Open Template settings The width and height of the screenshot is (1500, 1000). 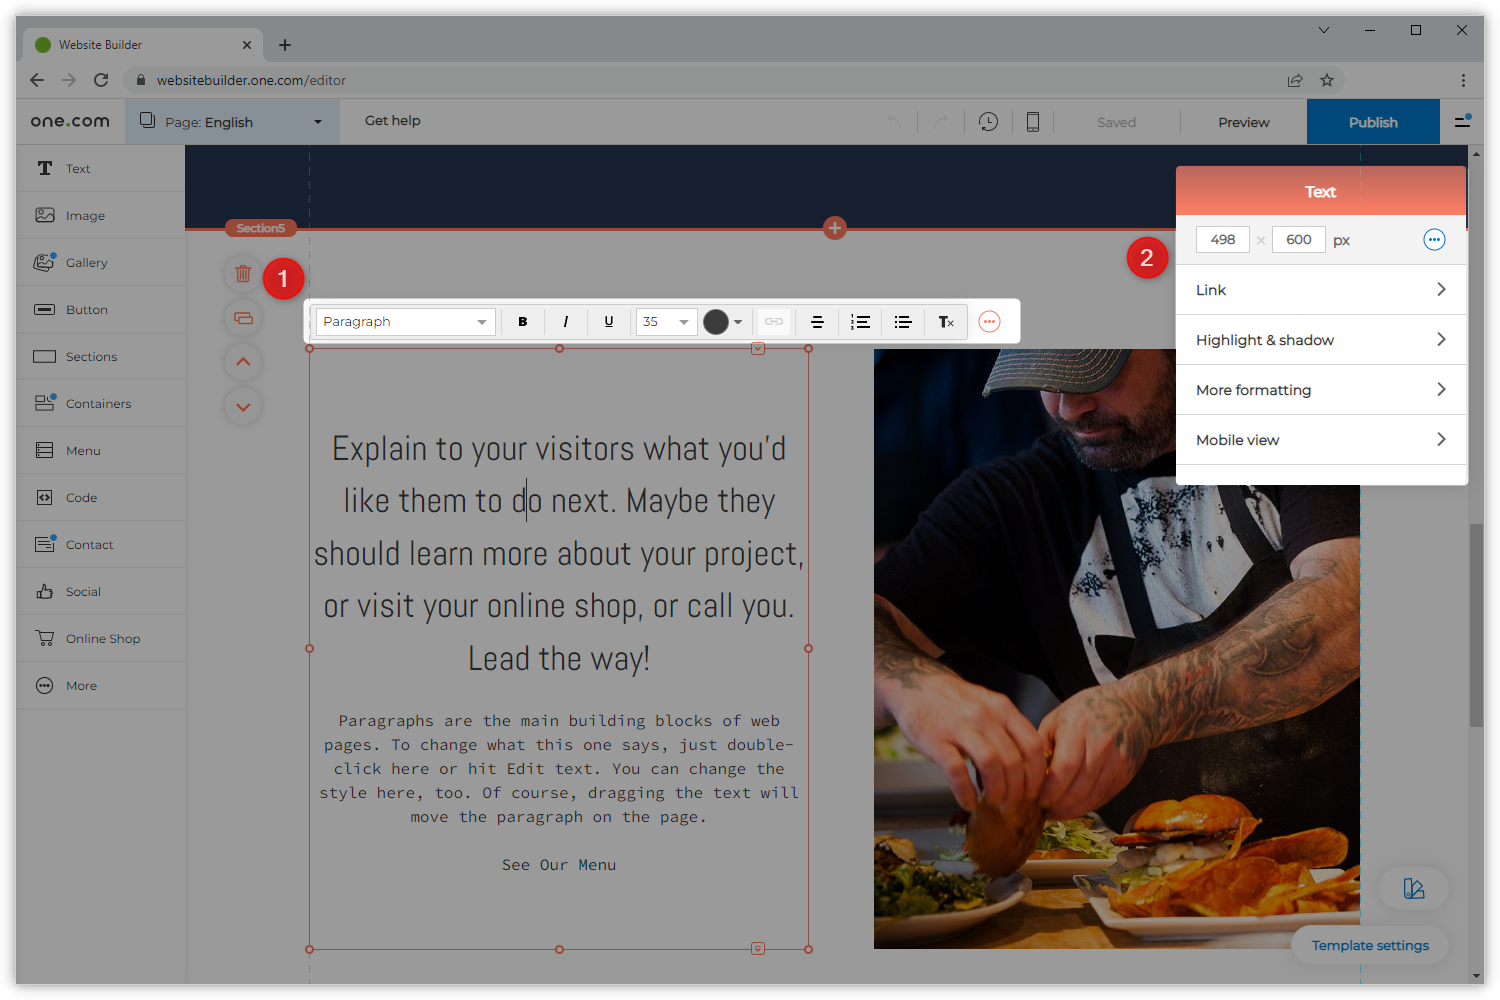[1369, 945]
